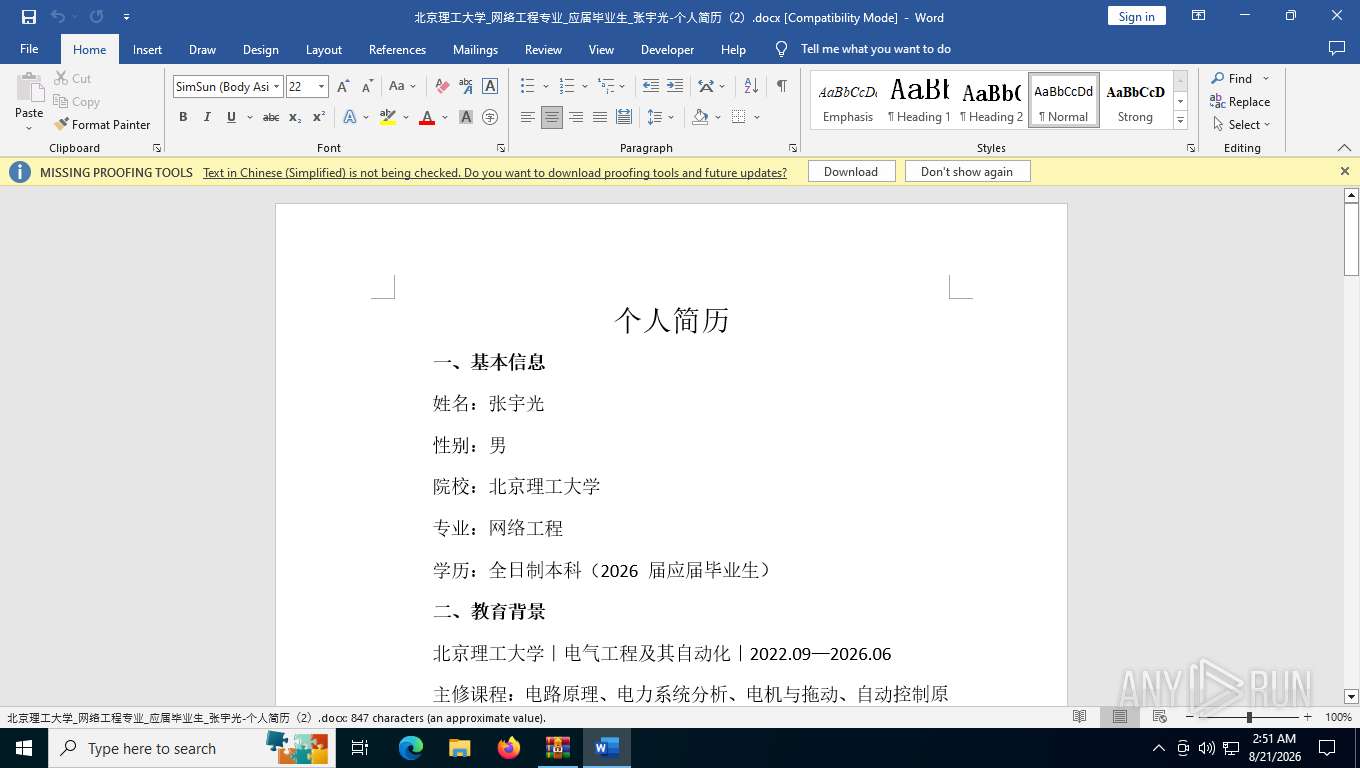
Task: Align text left
Action: tap(527, 118)
